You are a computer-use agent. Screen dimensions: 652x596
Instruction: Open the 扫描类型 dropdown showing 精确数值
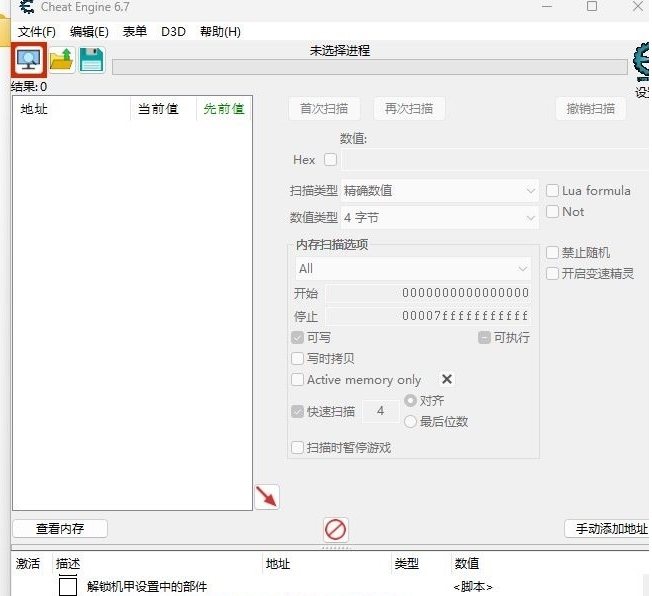tap(440, 190)
